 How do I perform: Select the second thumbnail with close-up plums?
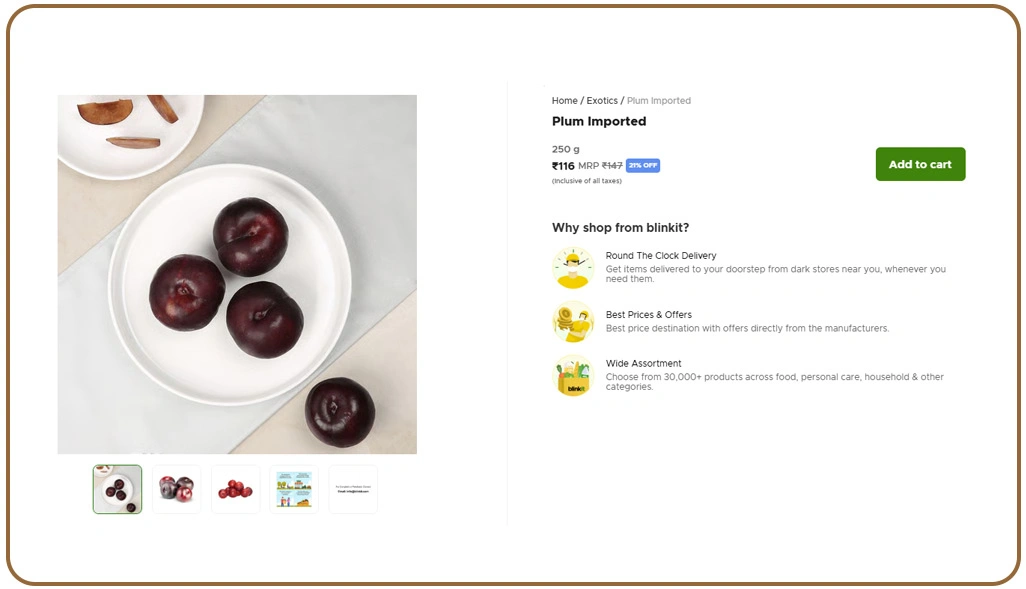[176, 489]
